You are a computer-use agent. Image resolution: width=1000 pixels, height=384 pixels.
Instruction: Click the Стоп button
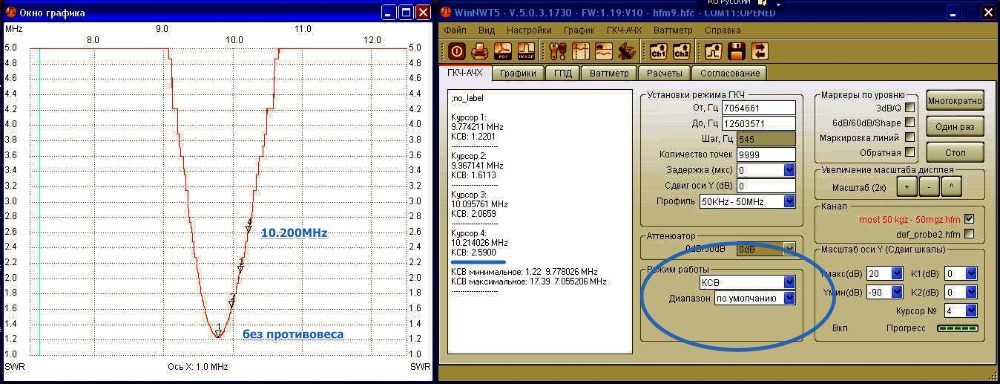(955, 152)
